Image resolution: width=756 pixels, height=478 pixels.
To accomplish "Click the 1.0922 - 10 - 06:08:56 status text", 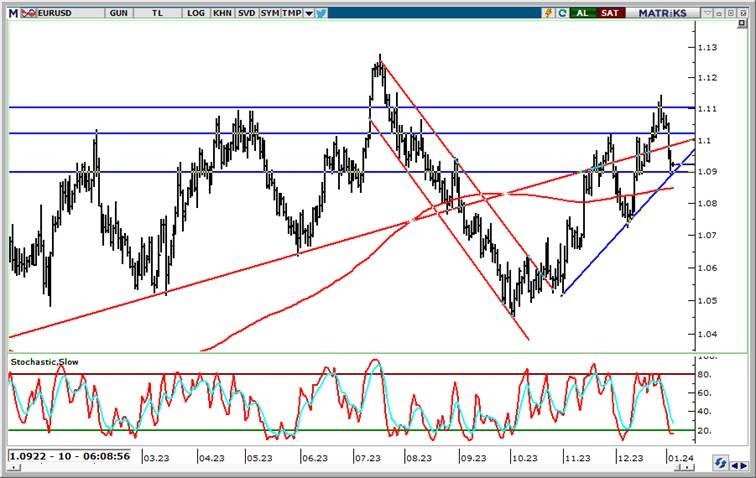I will point(70,456).
